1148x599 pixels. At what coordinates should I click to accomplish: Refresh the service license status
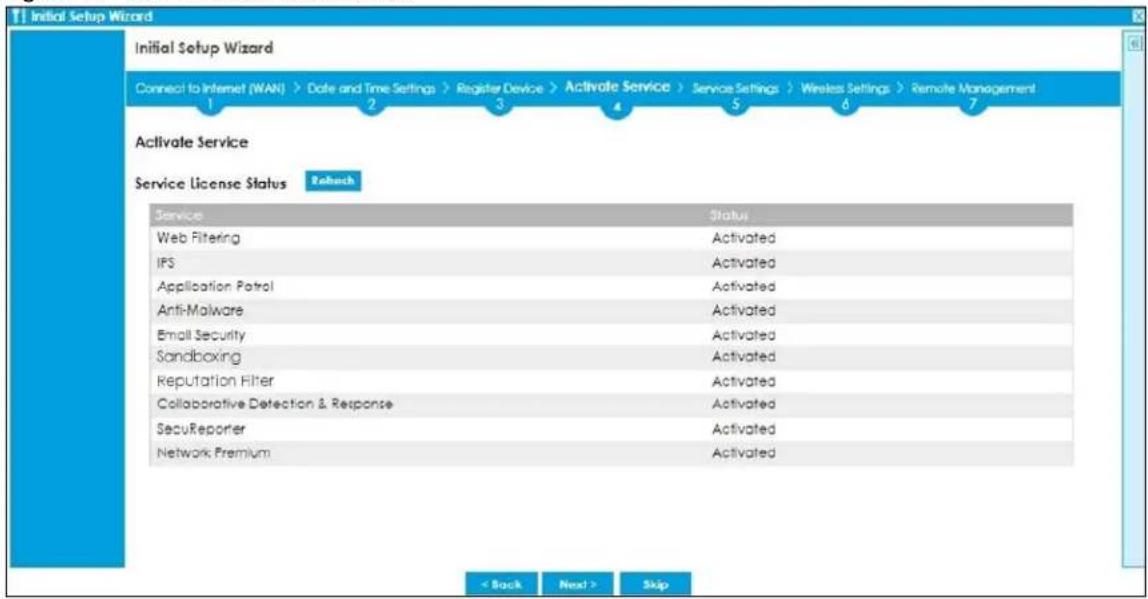pos(333,181)
